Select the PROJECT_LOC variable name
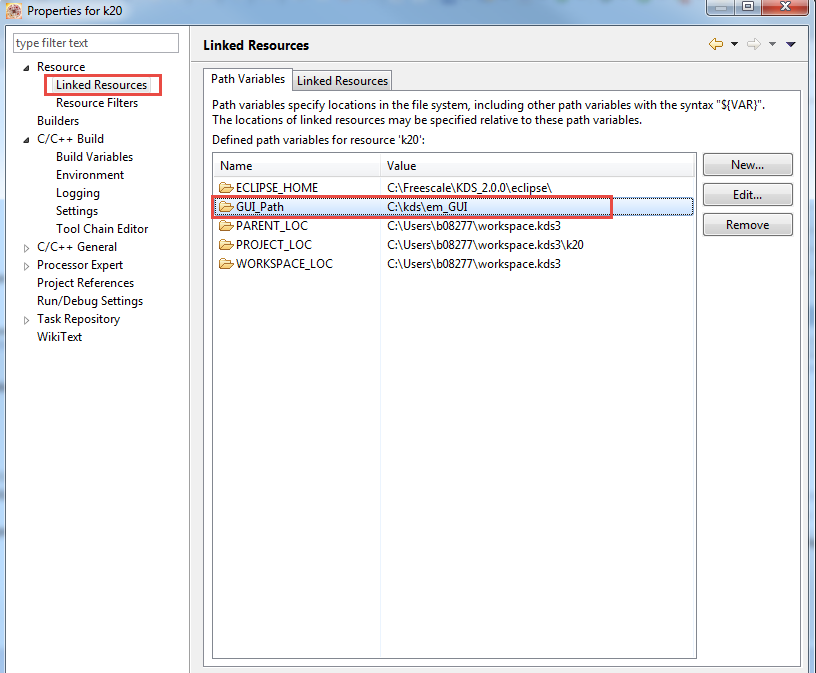The image size is (816, 673). click(x=274, y=245)
